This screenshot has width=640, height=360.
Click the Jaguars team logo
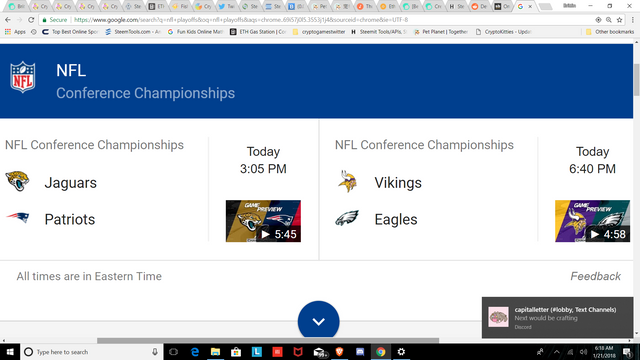click(18, 181)
